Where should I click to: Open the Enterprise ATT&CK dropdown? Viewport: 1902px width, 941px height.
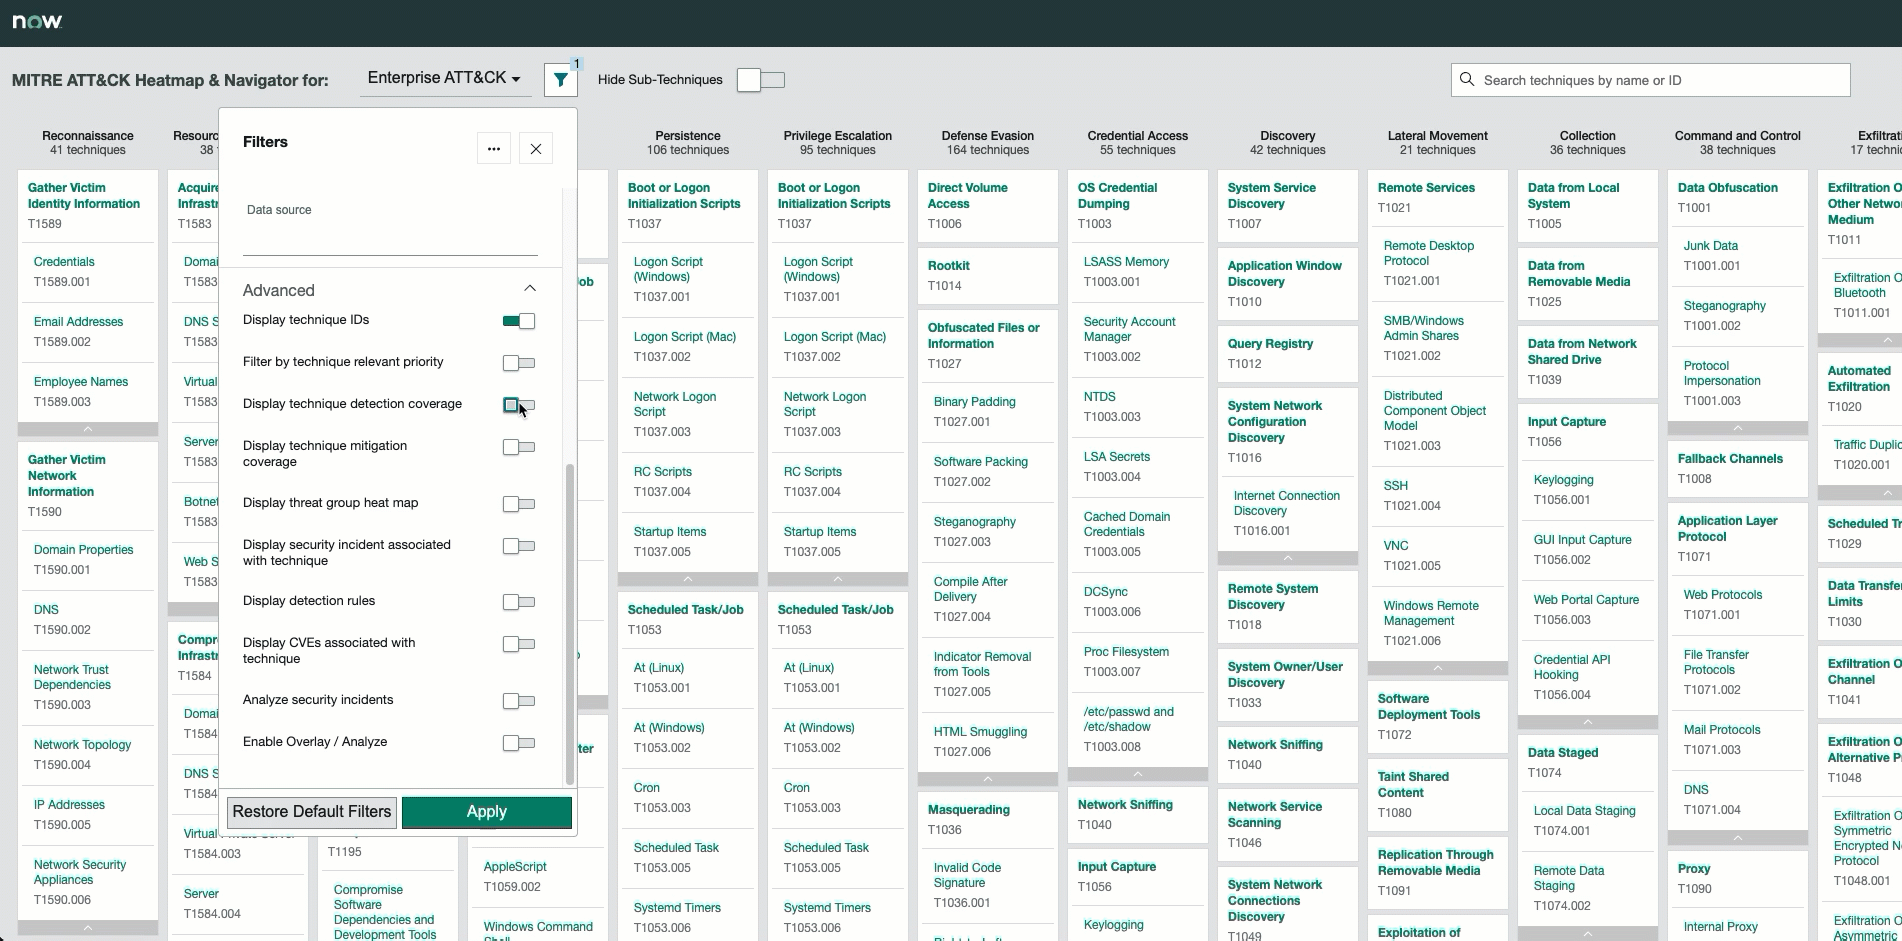click(444, 78)
